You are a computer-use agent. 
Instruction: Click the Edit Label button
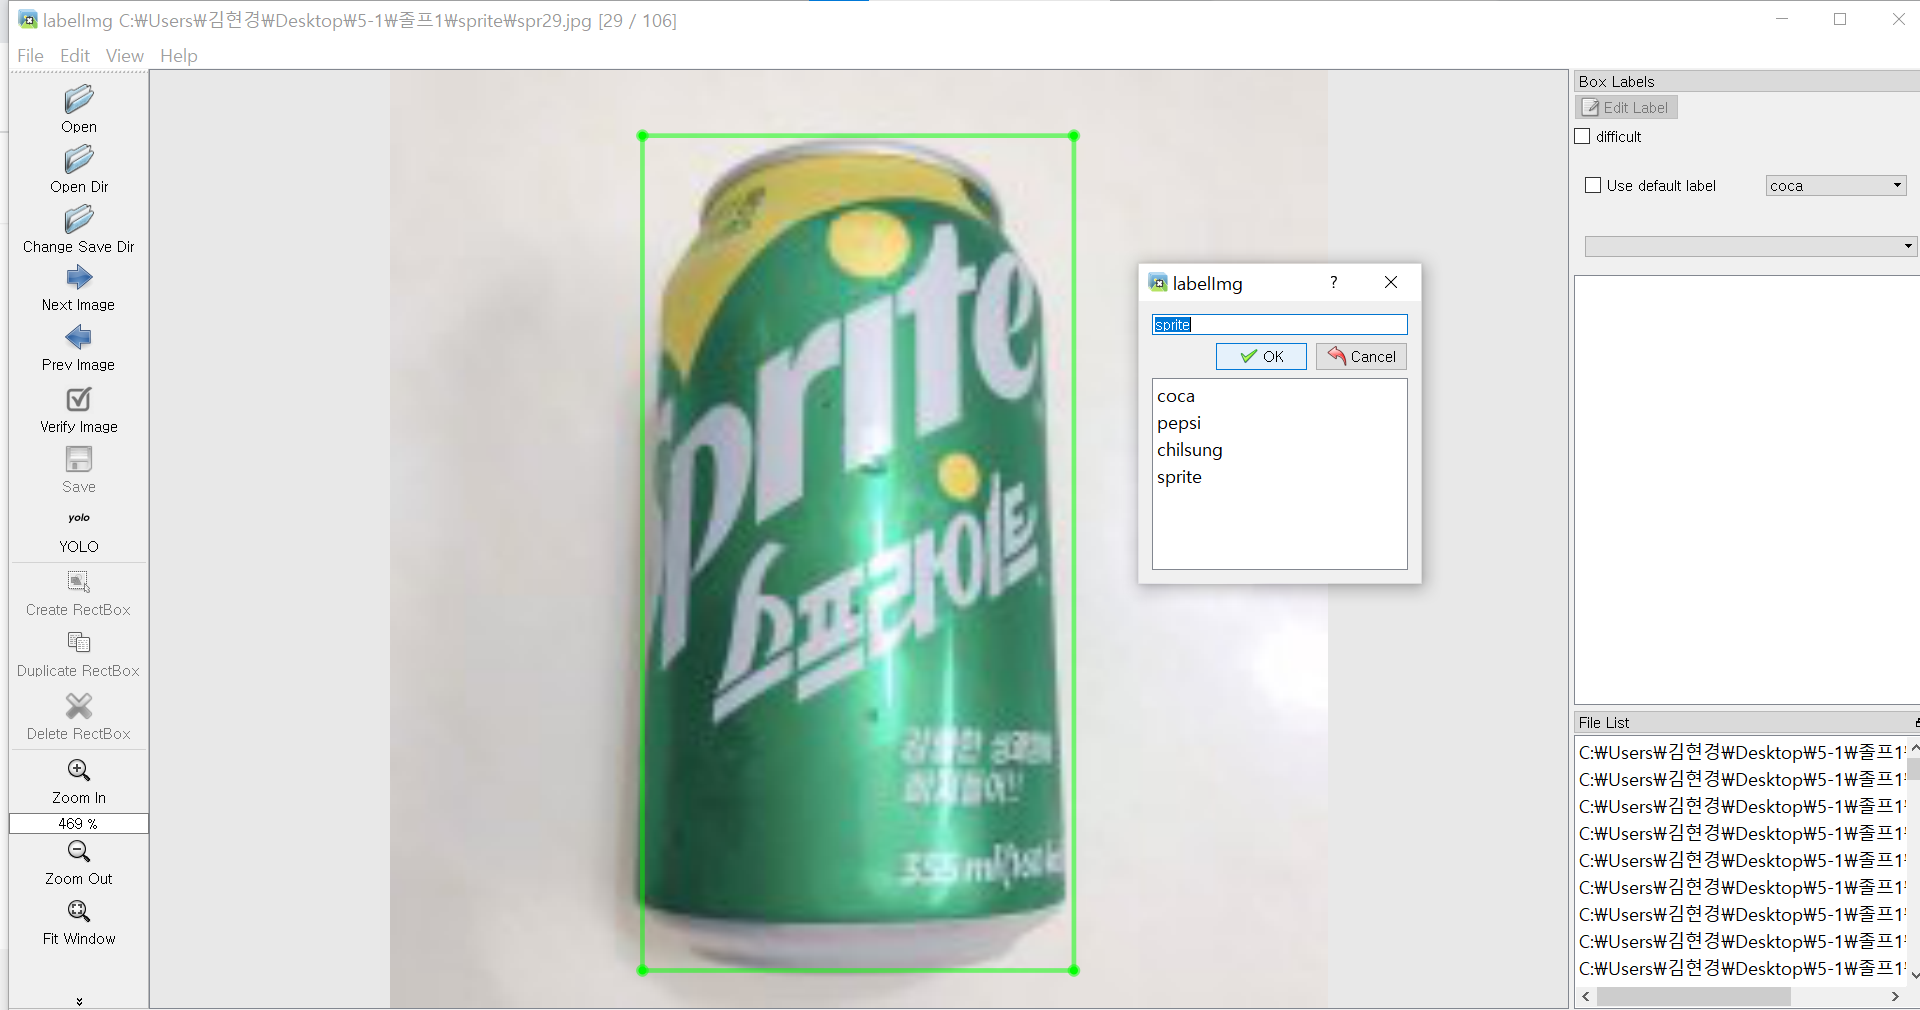pos(1627,107)
